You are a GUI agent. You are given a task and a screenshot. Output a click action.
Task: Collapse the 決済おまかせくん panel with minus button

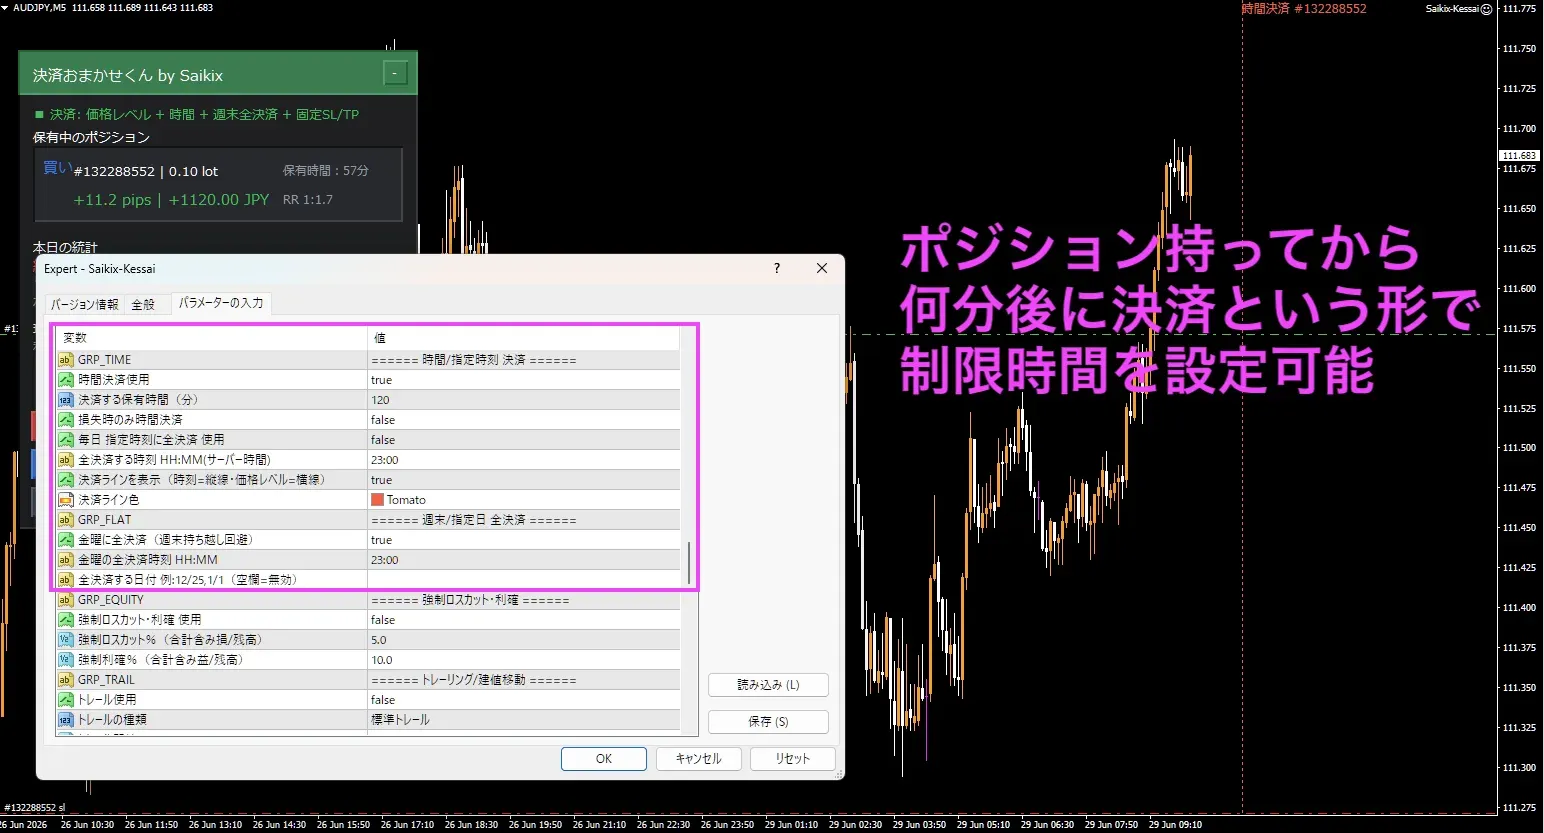point(395,74)
